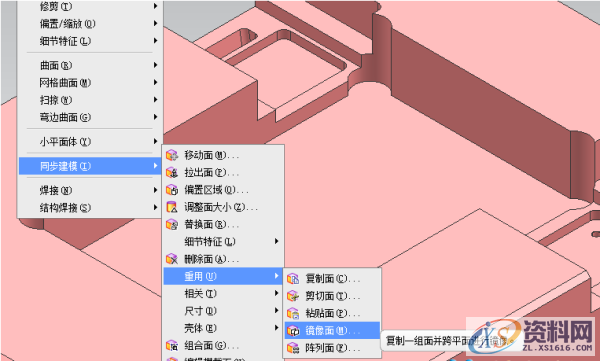This screenshot has height=361, width=600.
Task: Expand the 网格曲面(M) submenu arrow
Action: coord(155,82)
